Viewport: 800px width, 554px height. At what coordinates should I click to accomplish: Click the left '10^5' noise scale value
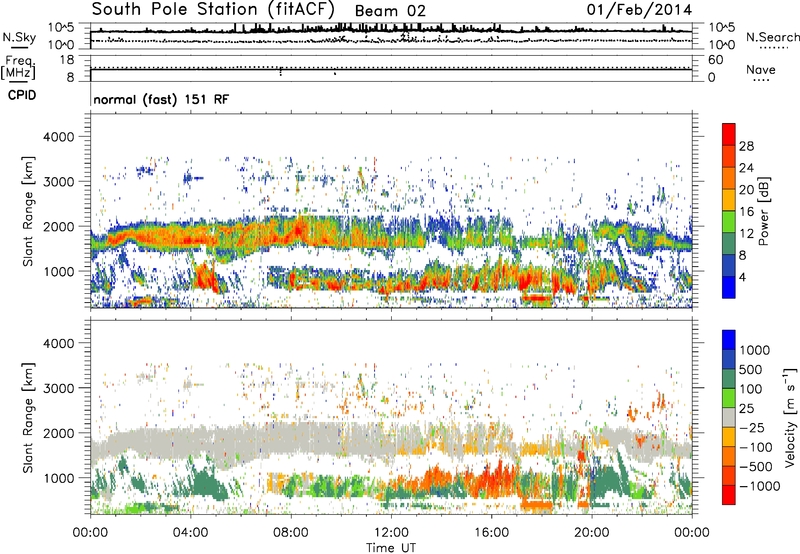click(x=61, y=27)
